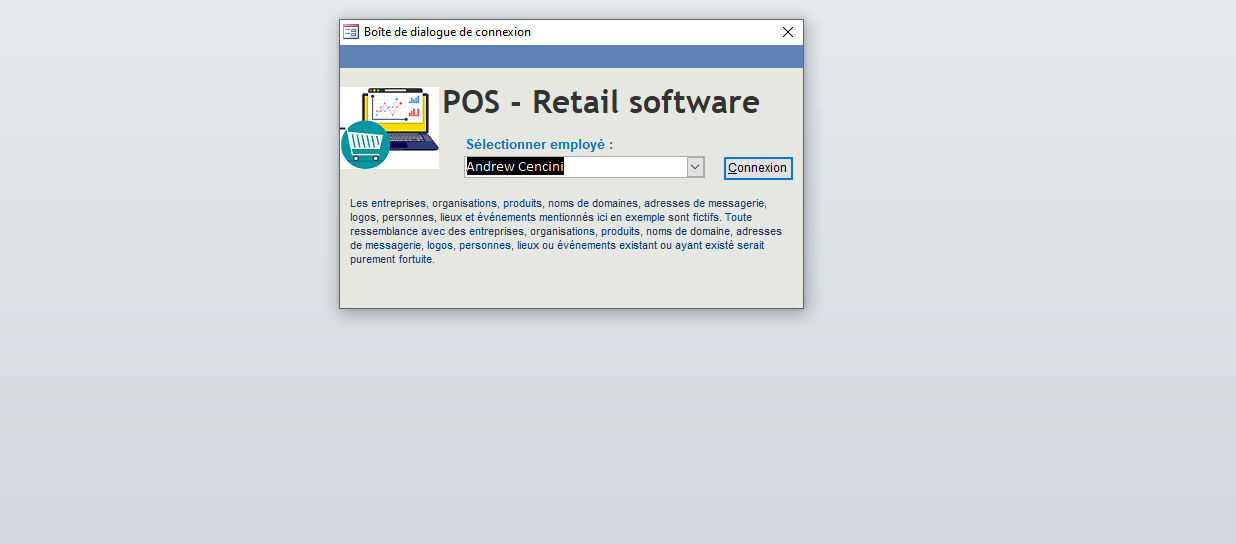Screen dimensions: 1236x544
Task: Click the 'Sélectionner employé :' label
Action: (539, 144)
